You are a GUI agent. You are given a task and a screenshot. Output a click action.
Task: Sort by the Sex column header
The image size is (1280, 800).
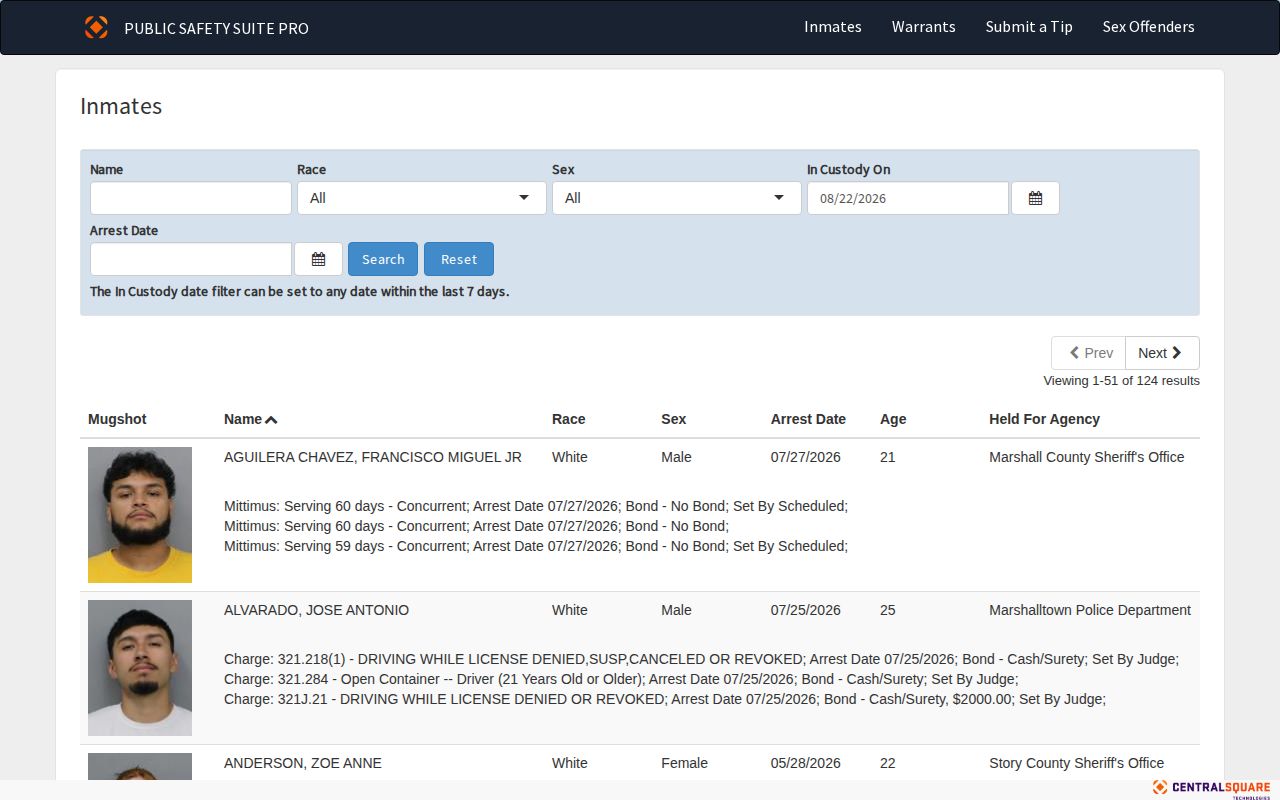pos(674,419)
